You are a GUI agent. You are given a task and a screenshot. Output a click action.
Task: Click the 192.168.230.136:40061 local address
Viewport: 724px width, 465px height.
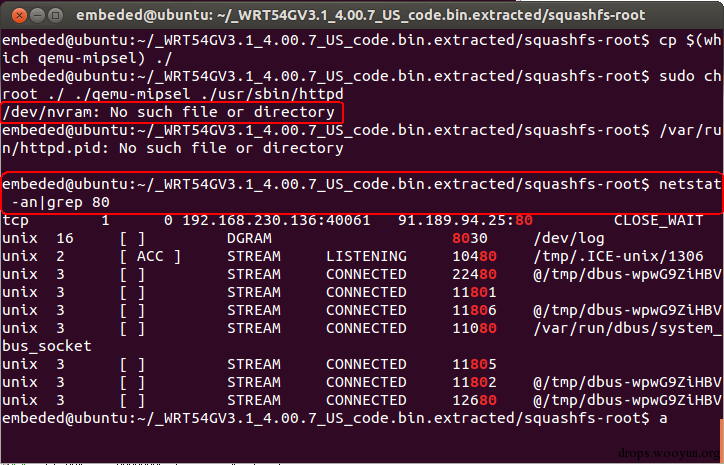point(276,220)
